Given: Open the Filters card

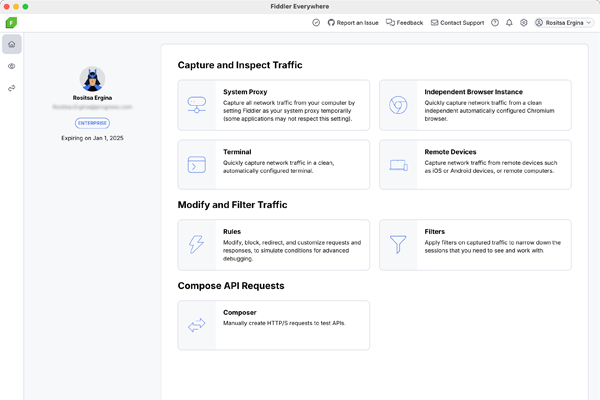Looking at the screenshot, I should (x=475, y=244).
